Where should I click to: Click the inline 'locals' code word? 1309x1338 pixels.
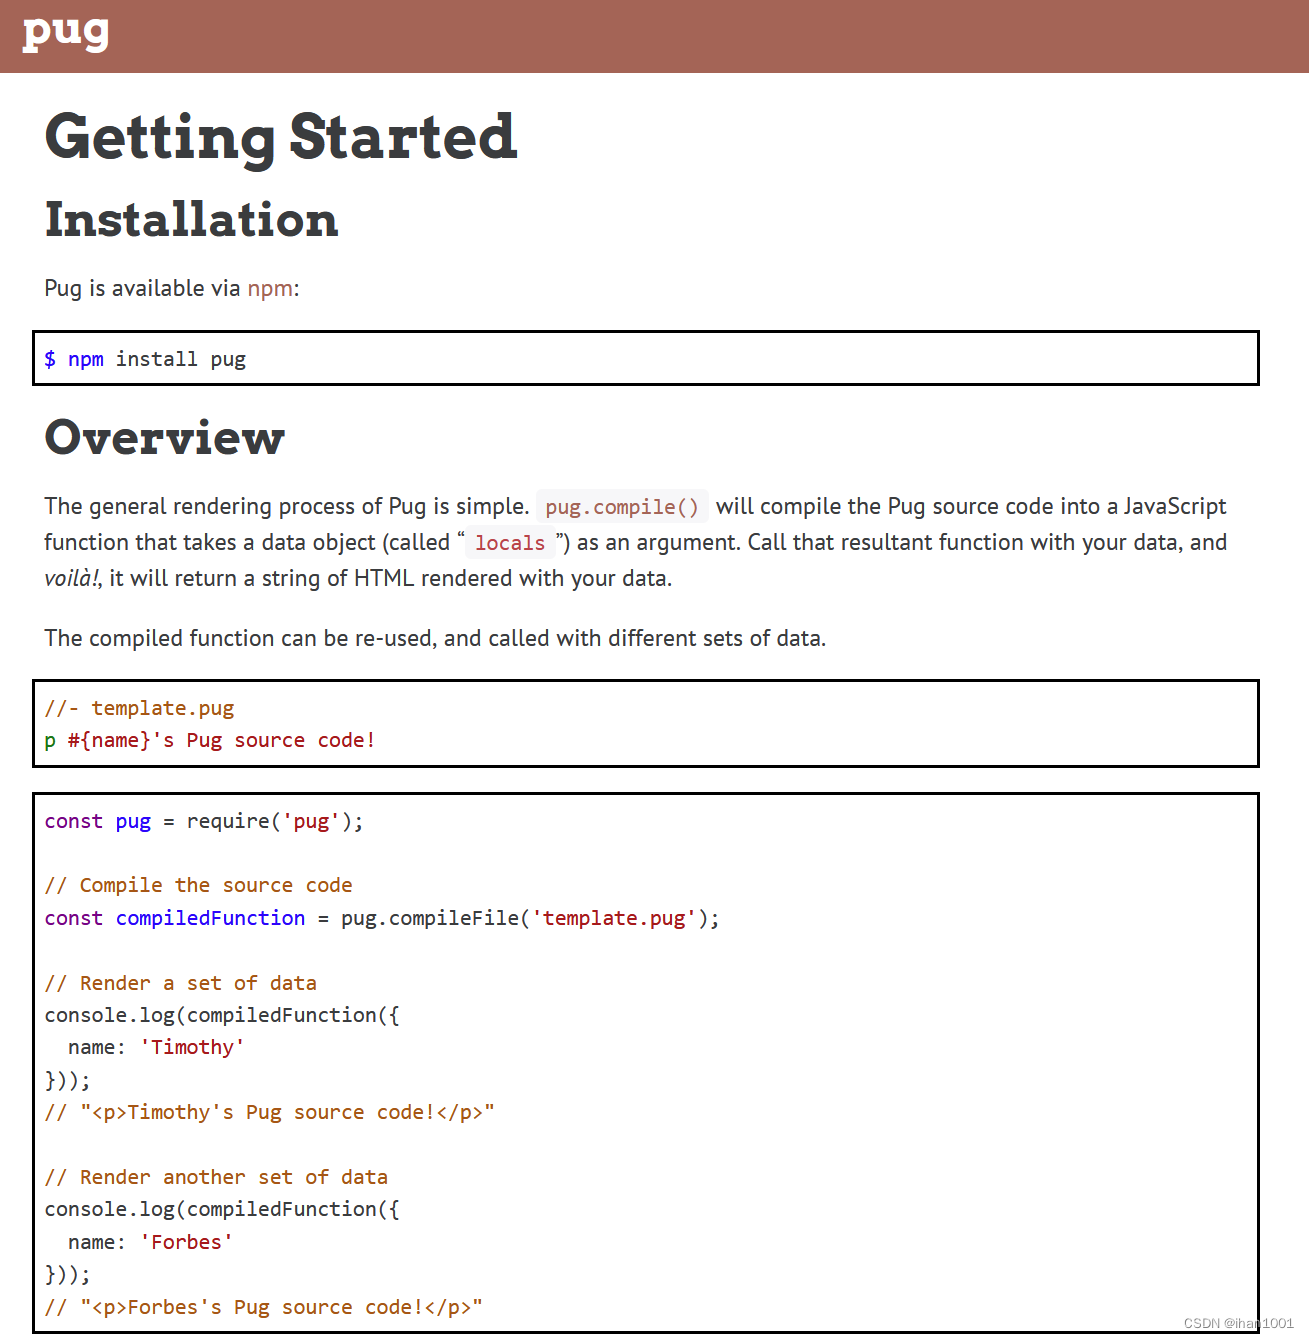point(510,542)
